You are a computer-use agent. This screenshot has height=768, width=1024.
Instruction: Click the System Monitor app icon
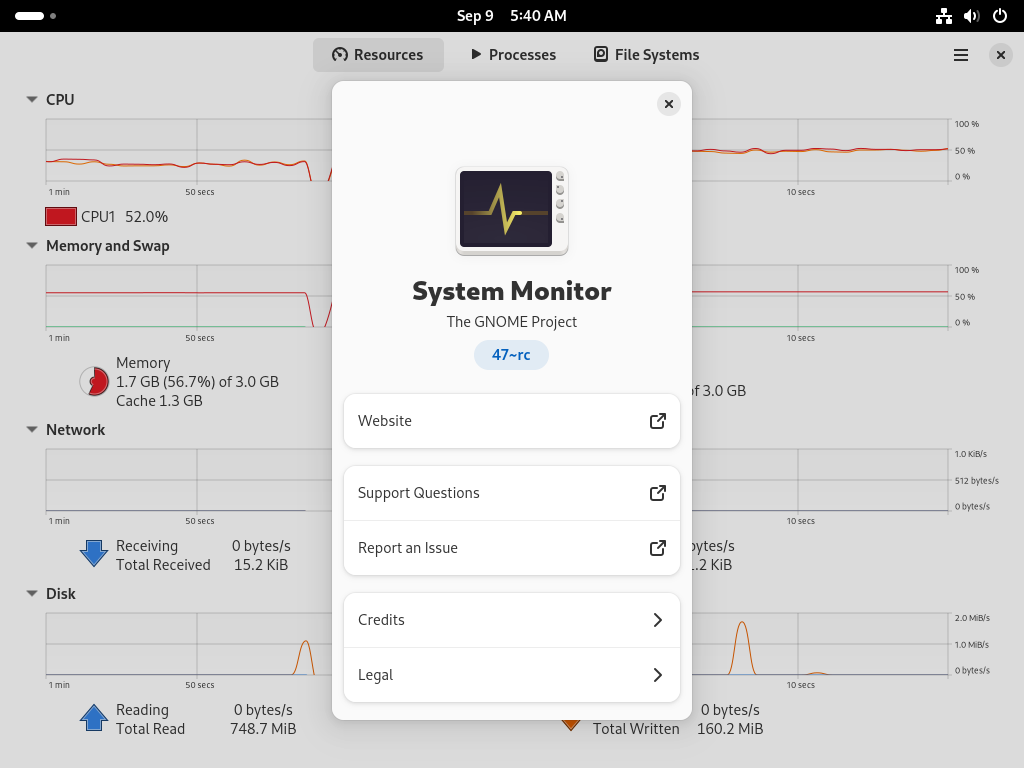512,210
